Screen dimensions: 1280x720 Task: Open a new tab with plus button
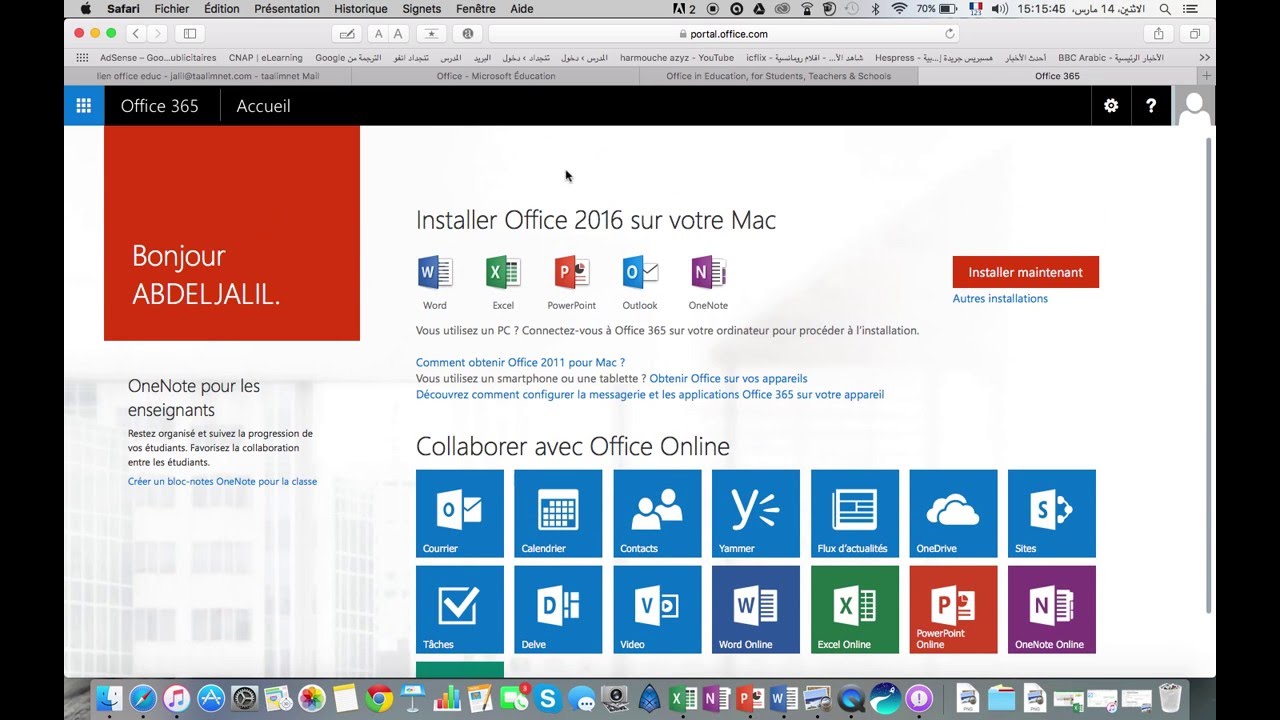click(x=1206, y=76)
